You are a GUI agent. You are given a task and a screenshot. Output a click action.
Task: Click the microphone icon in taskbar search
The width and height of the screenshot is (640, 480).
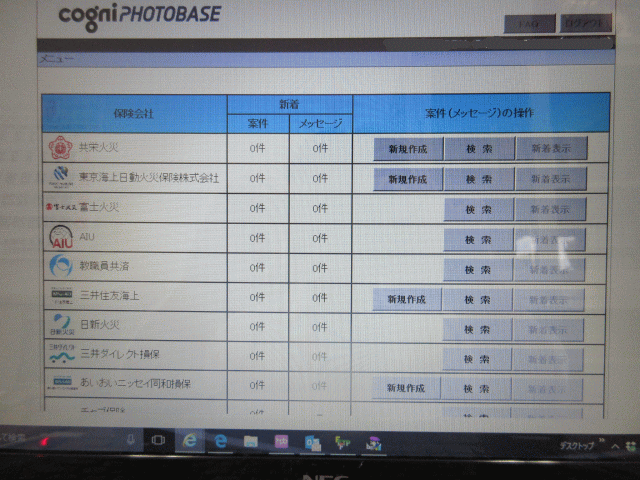(131, 440)
